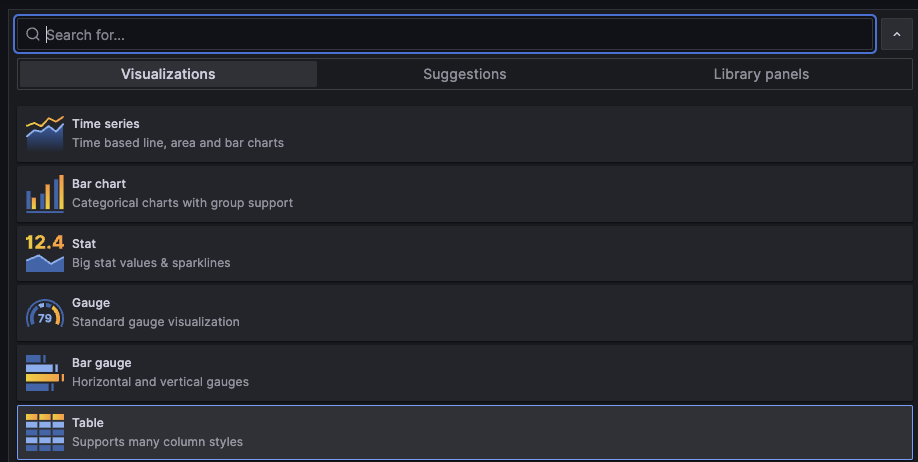Click the Bar chart visualization icon
This screenshot has width=918, height=462.
coord(44,193)
